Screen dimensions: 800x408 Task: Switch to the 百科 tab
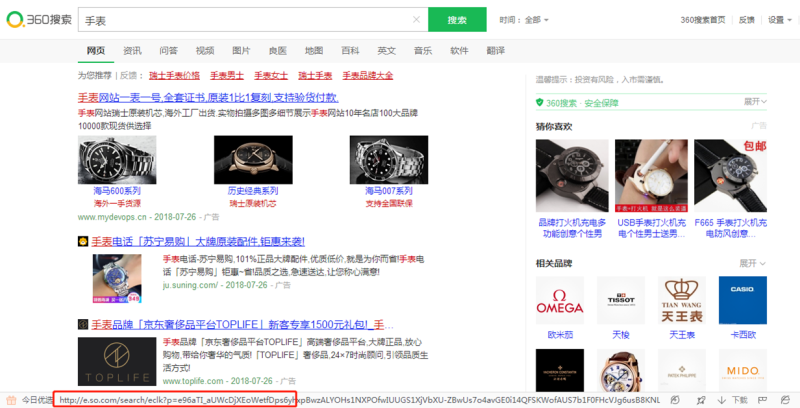click(350, 50)
